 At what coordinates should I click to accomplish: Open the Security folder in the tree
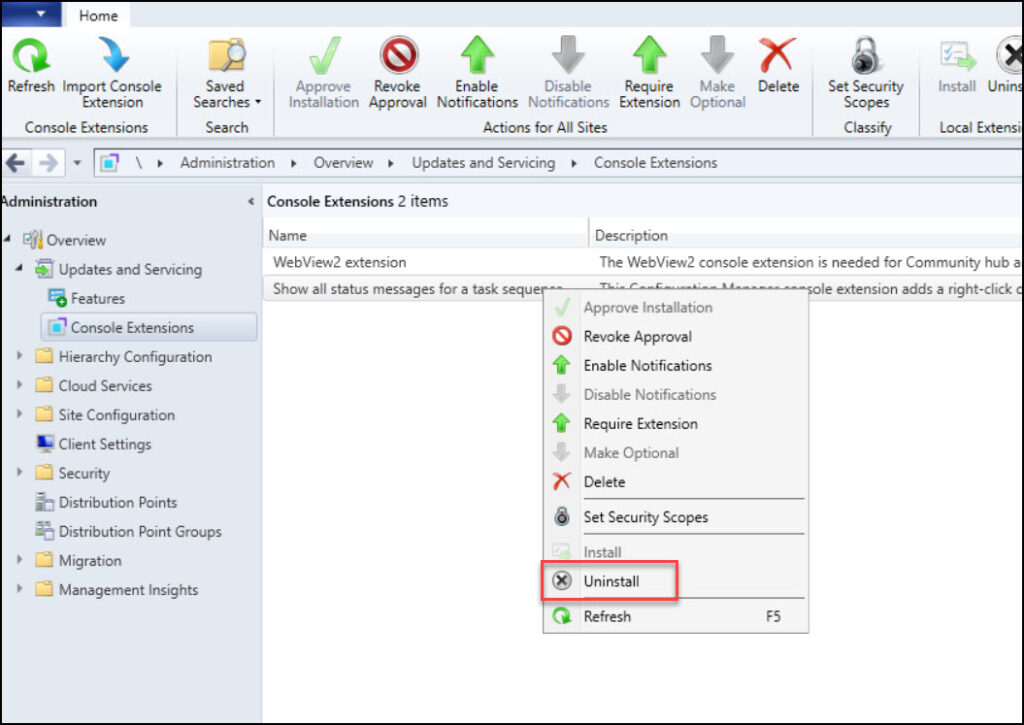(72, 473)
